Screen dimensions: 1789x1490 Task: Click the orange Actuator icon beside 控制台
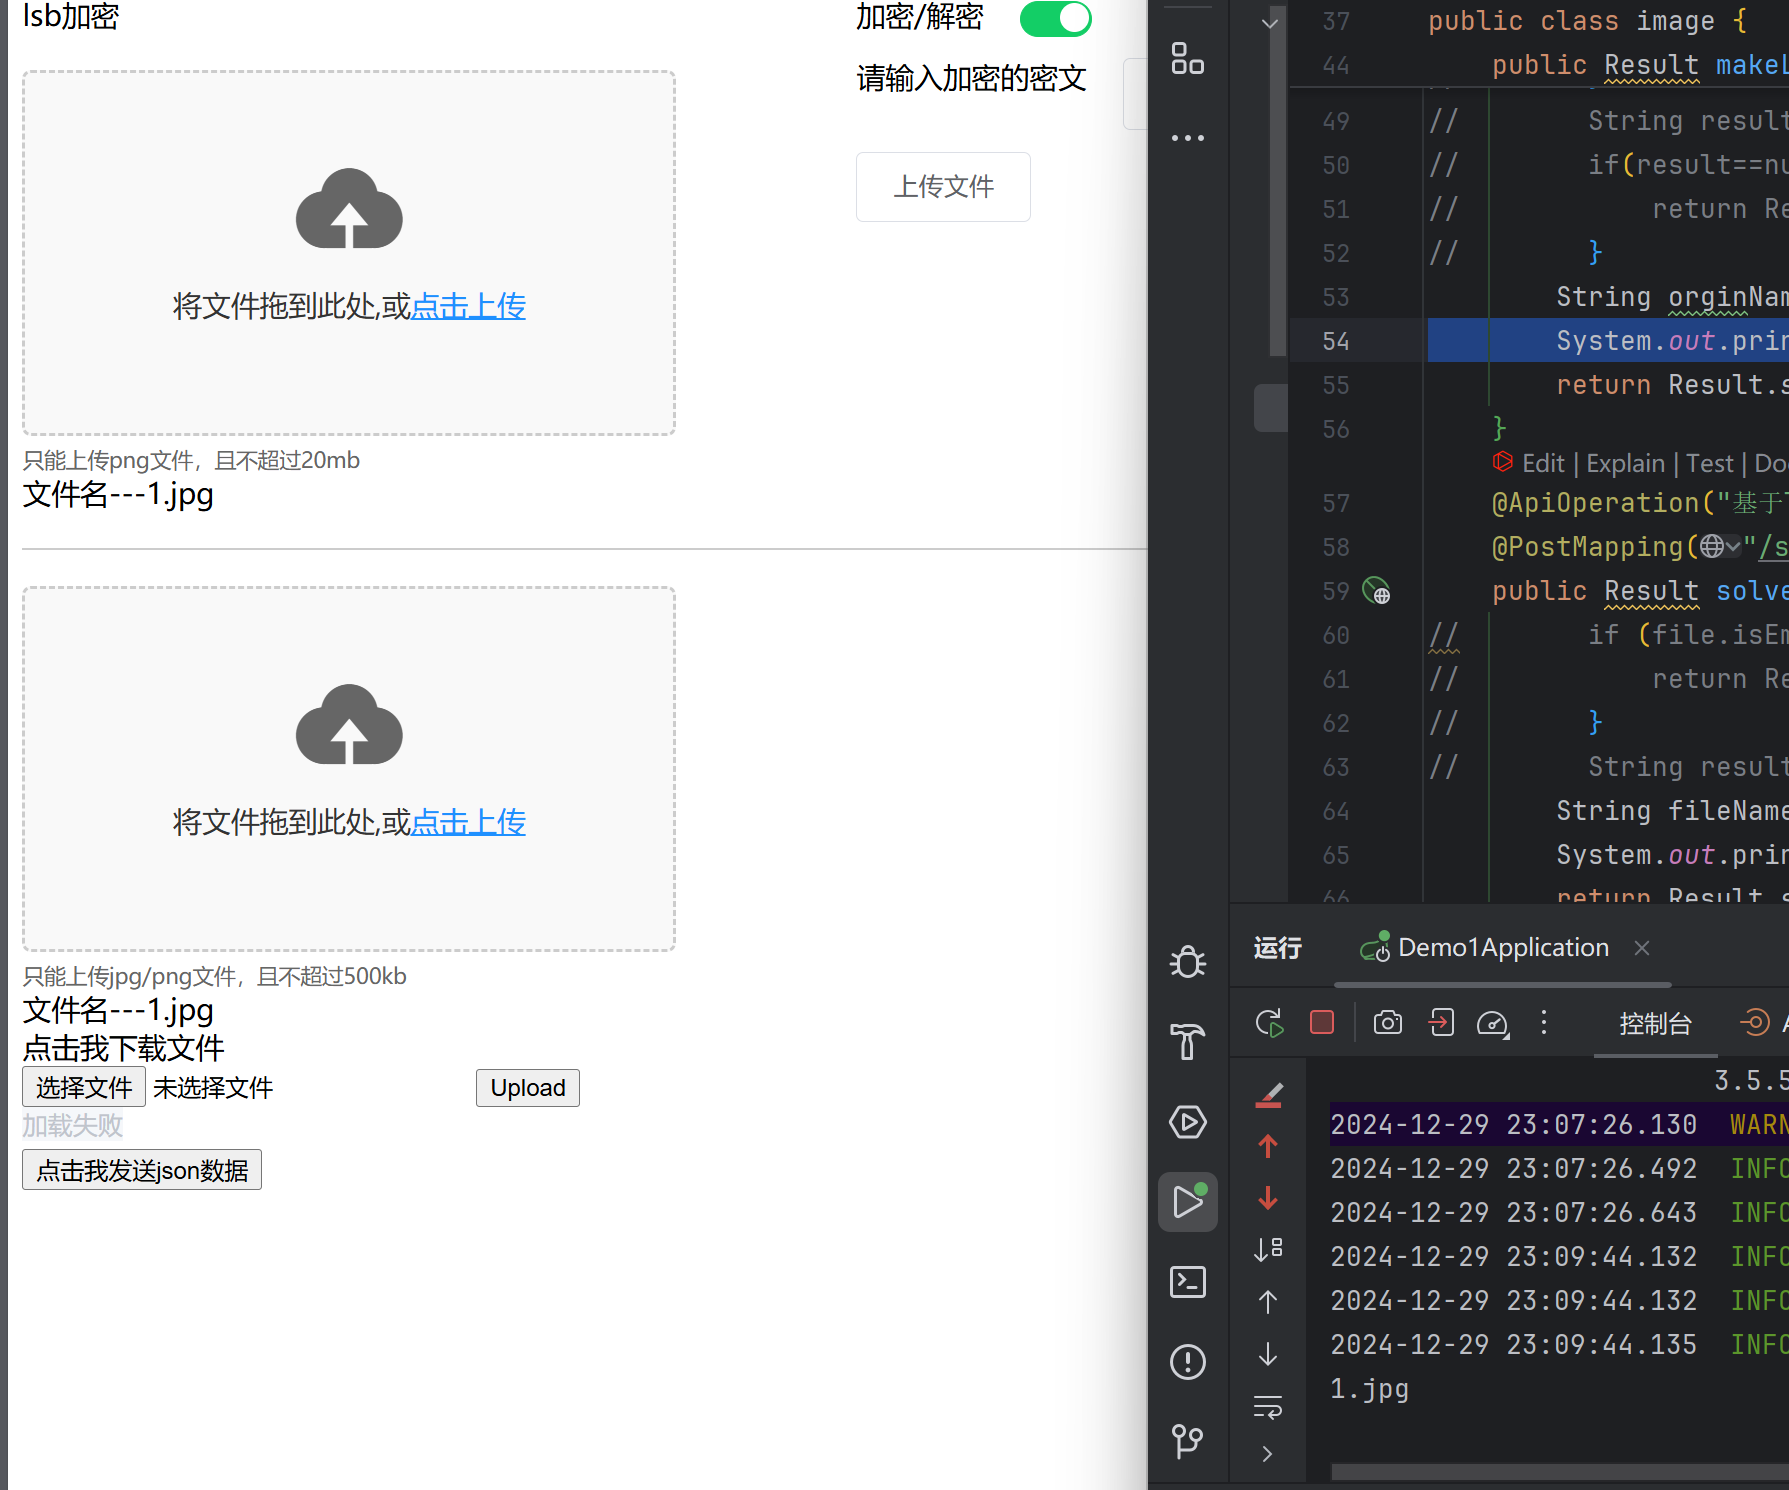[x=1755, y=1022]
